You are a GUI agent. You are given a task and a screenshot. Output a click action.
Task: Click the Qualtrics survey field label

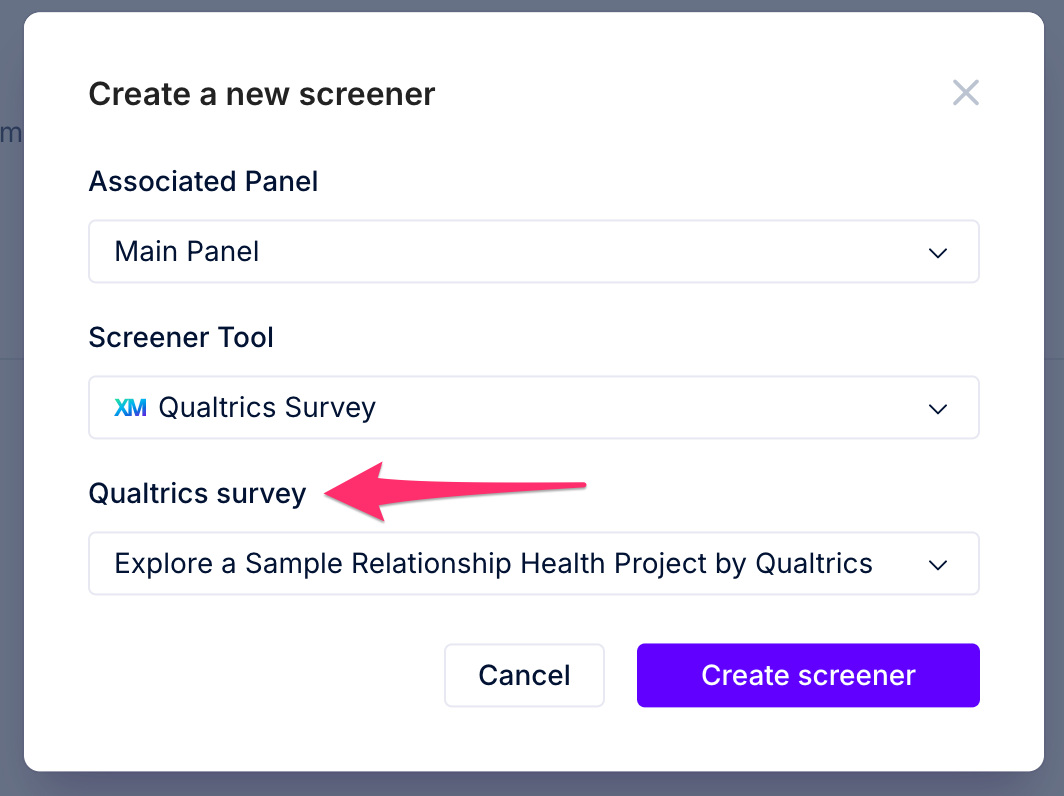[197, 494]
